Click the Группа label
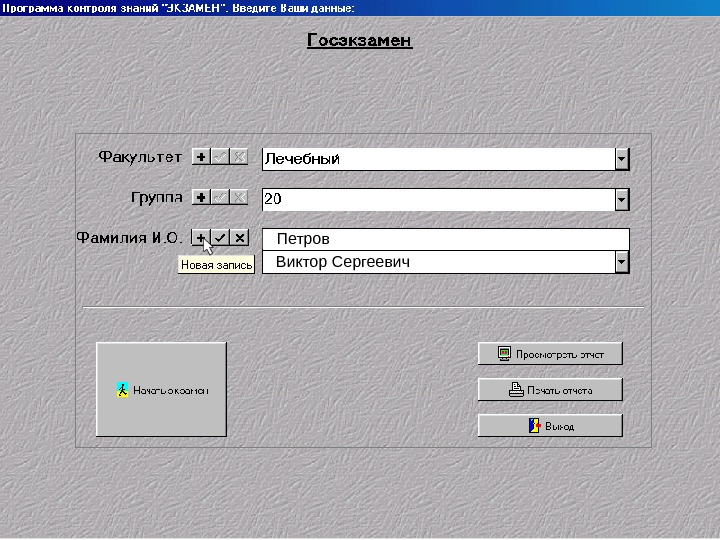Viewport: 720px width, 540px height. (x=157, y=197)
